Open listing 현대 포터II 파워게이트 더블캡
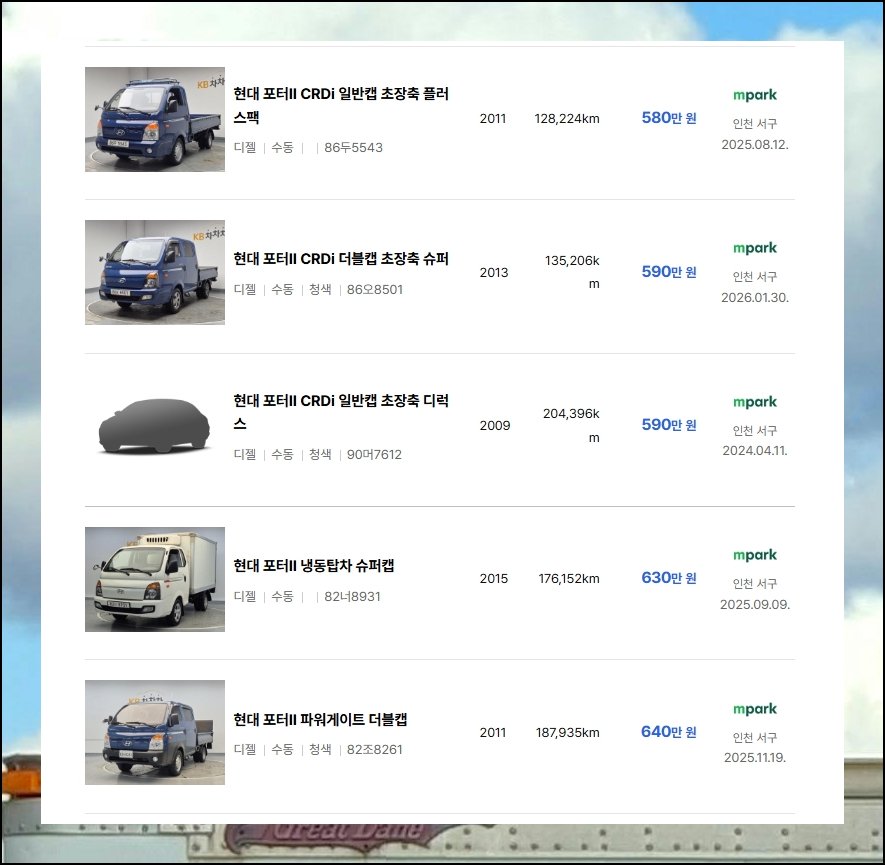The height and width of the screenshot is (865, 885). pyautogui.click(x=320, y=719)
